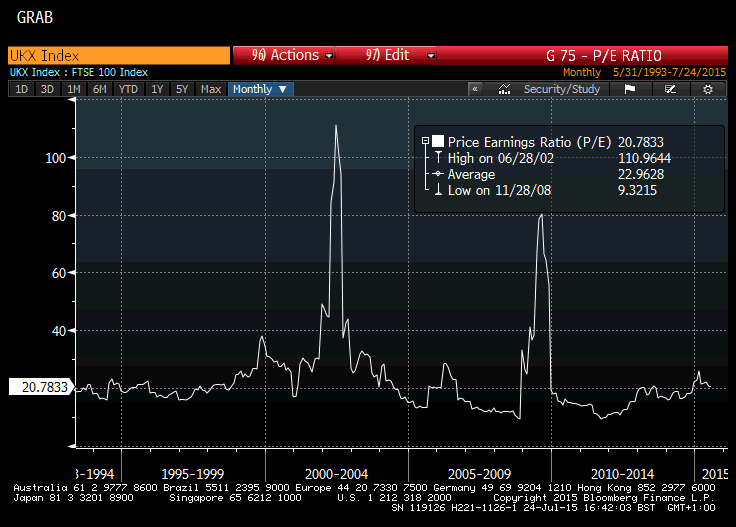Click the Low marker icon in legend

(x=438, y=190)
